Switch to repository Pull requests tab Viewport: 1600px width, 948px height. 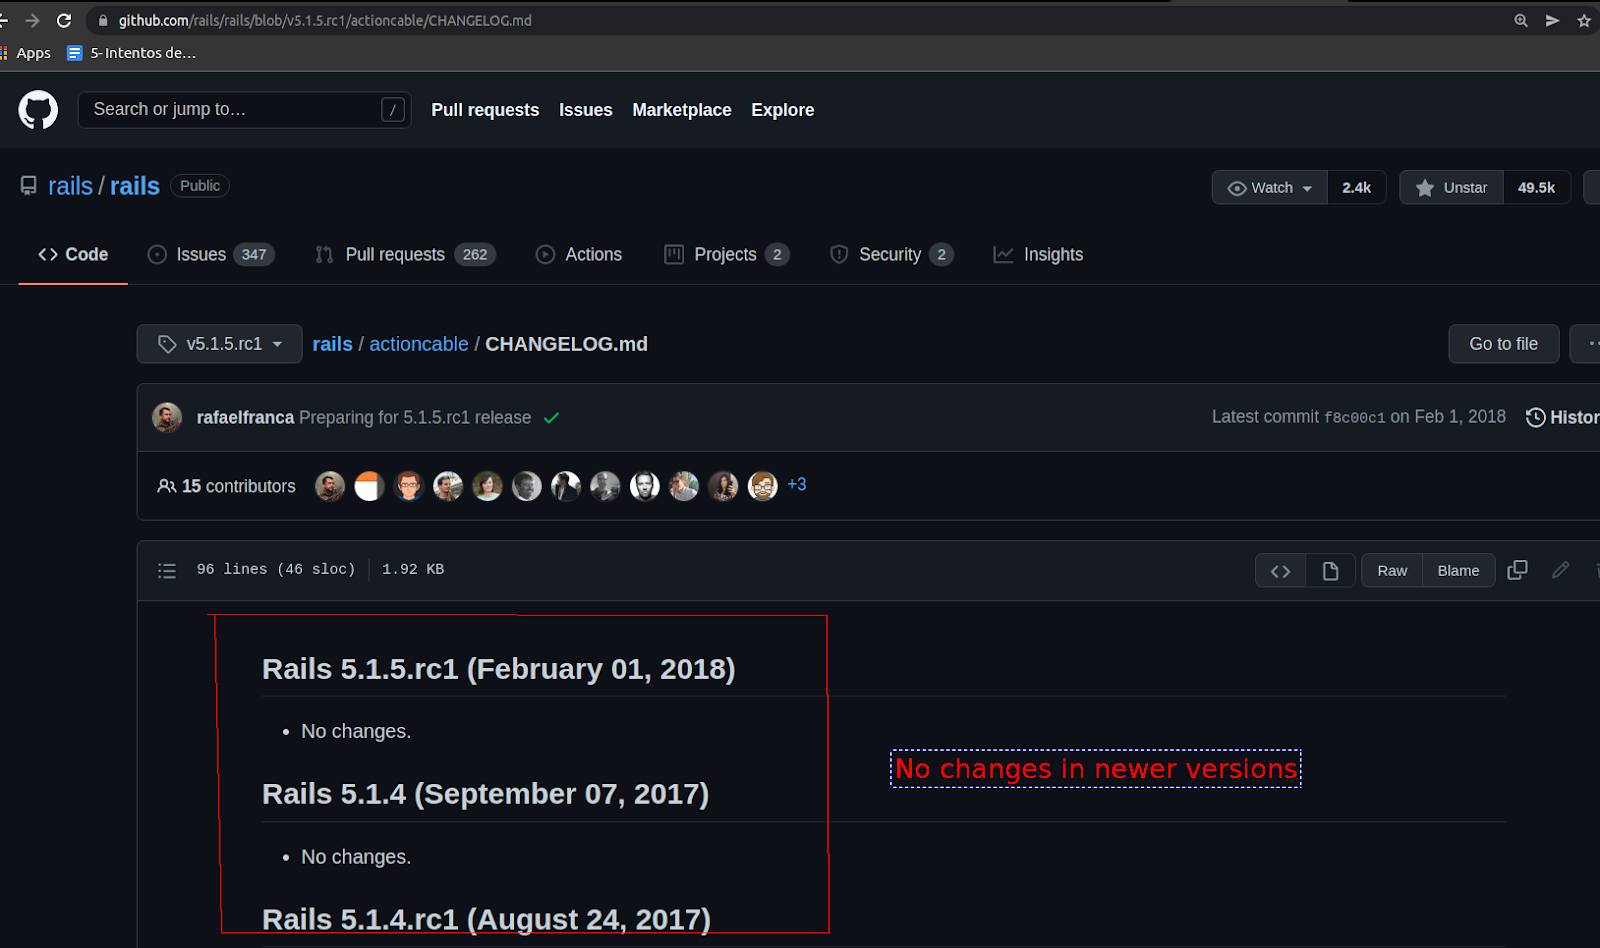pyautogui.click(x=405, y=255)
